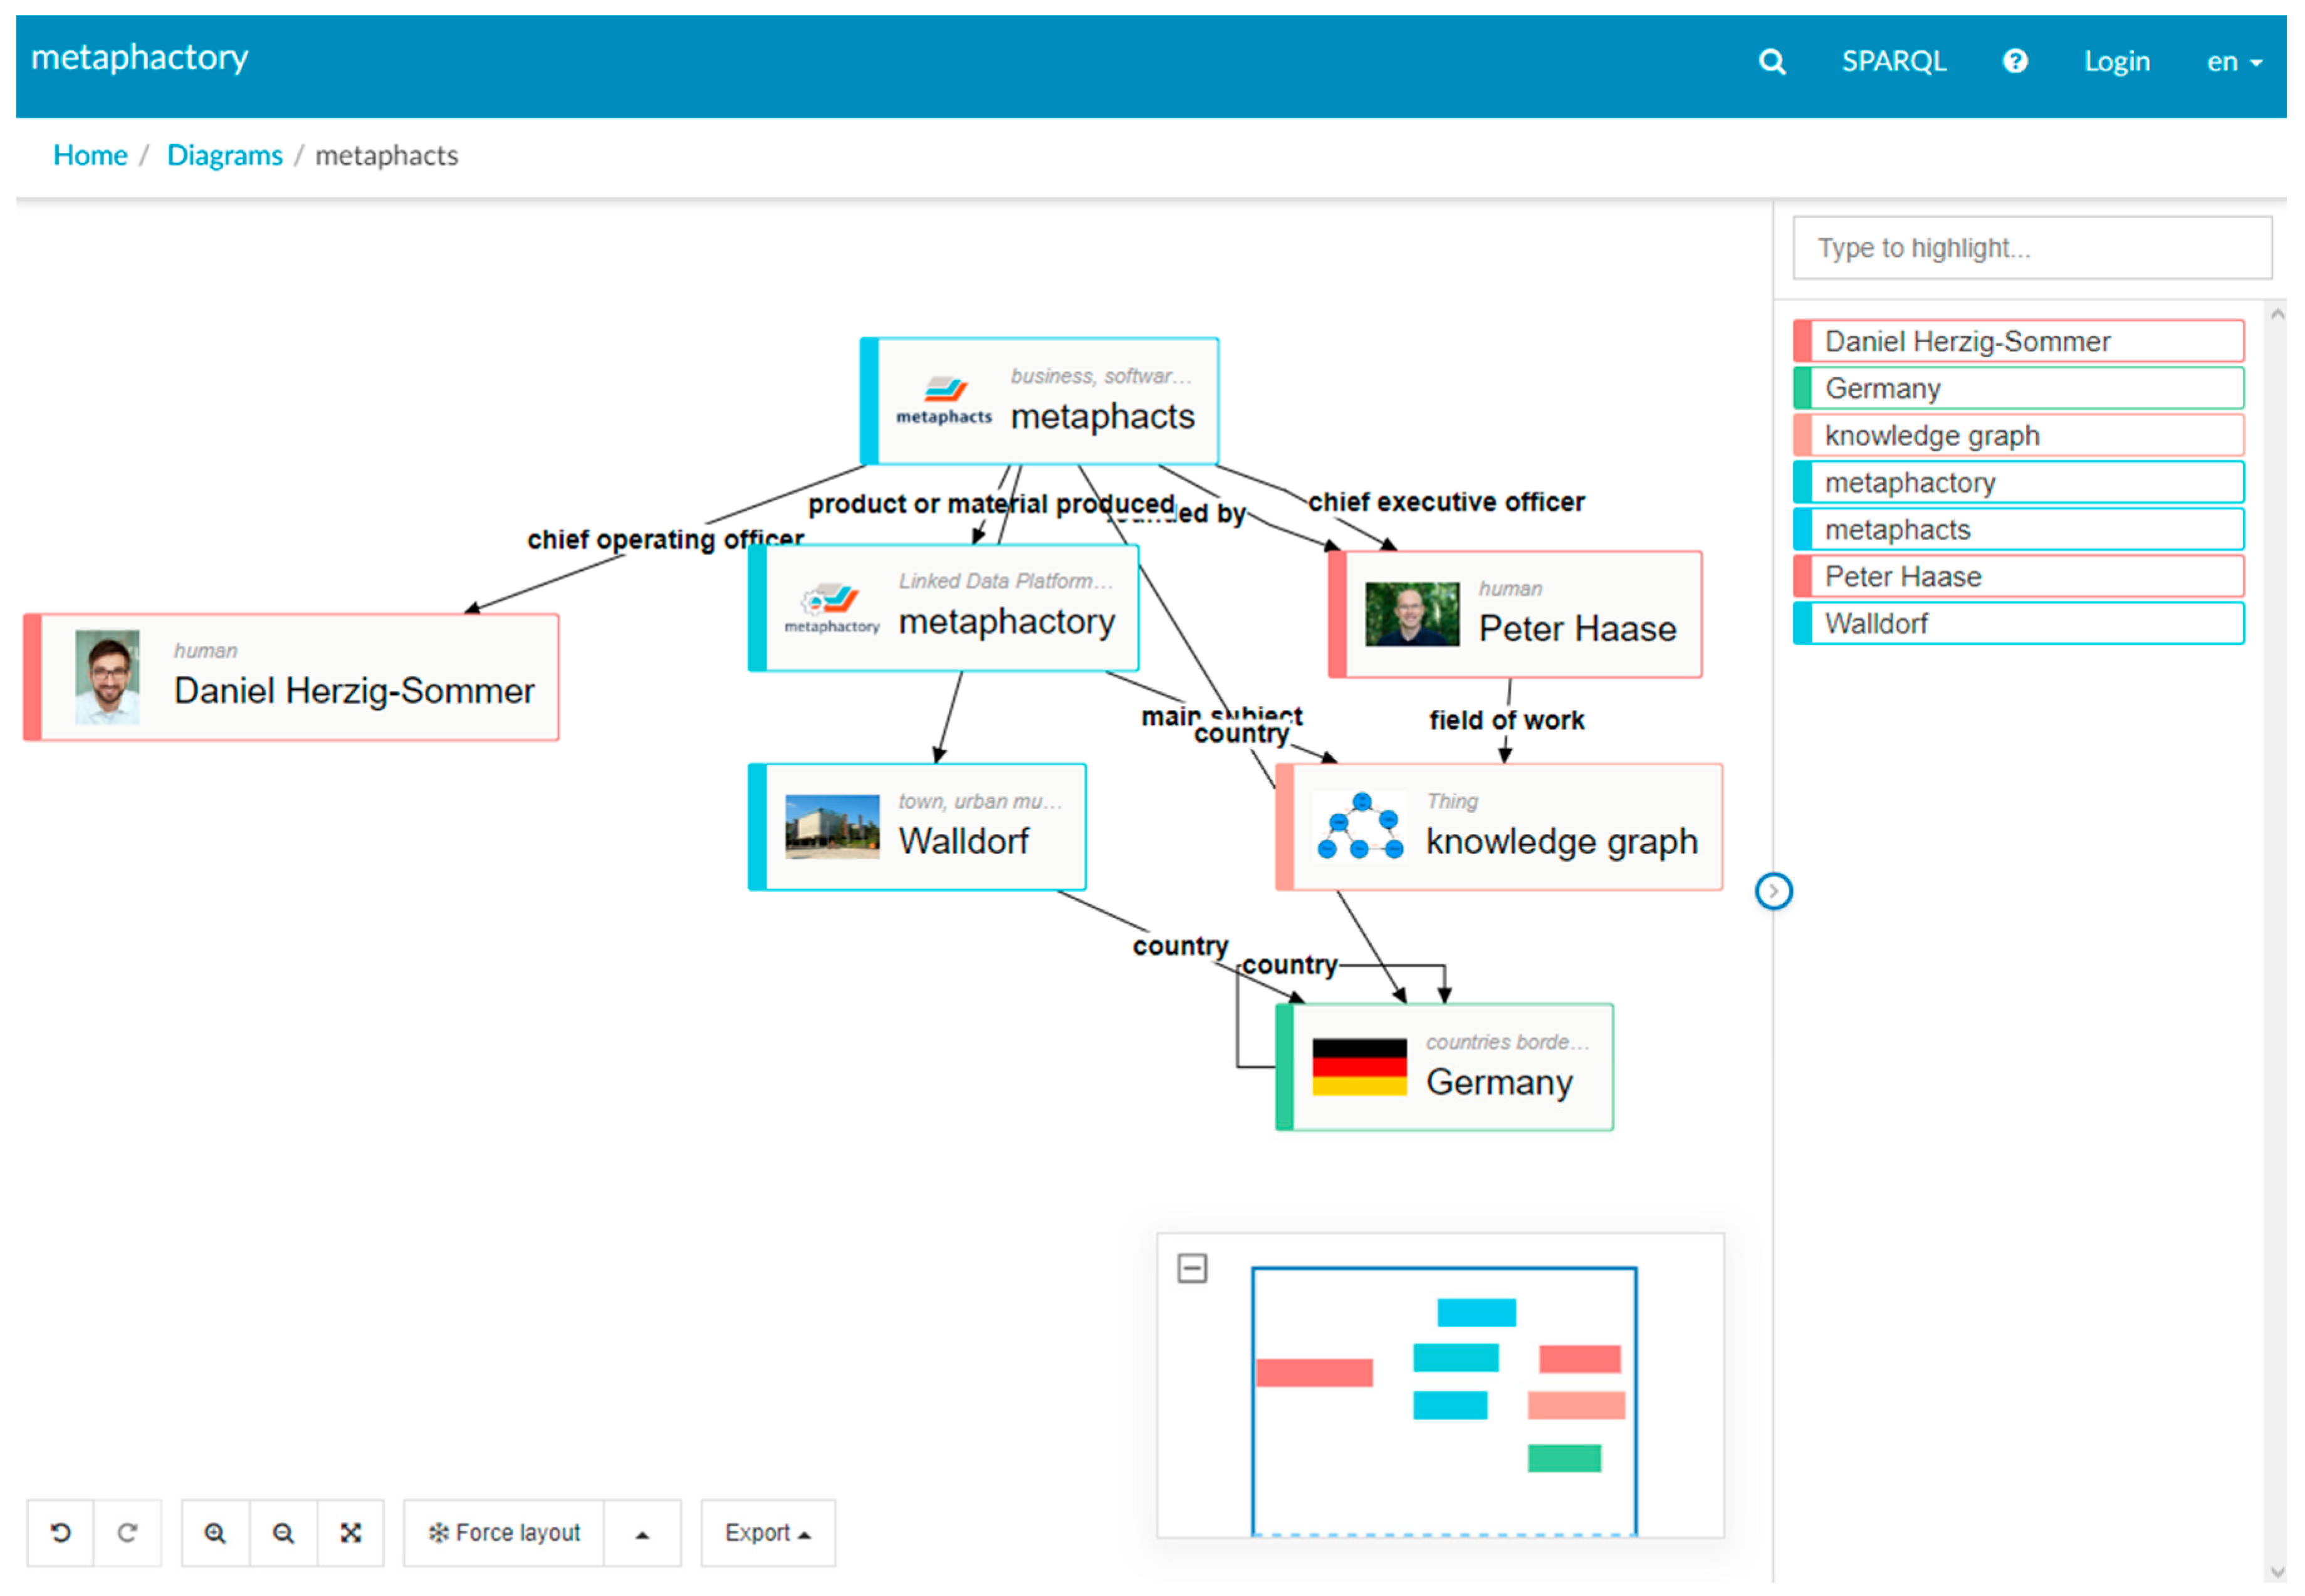
Task: Run the Force layout button
Action: (505, 1532)
